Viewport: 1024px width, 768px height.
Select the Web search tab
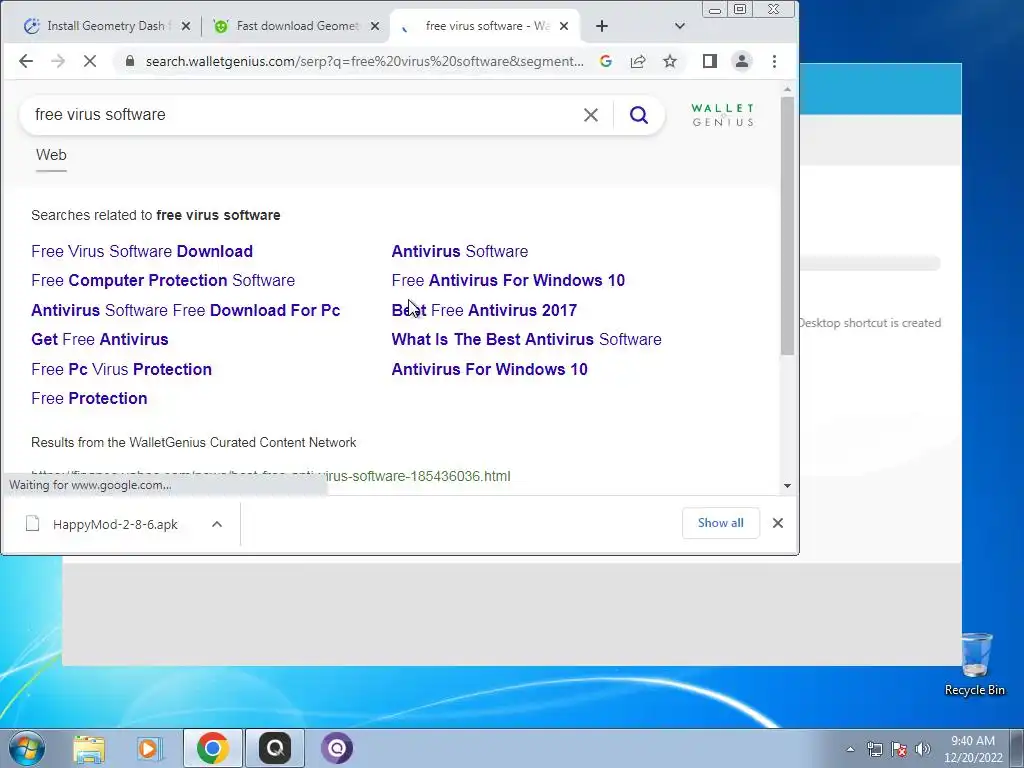[x=51, y=155]
